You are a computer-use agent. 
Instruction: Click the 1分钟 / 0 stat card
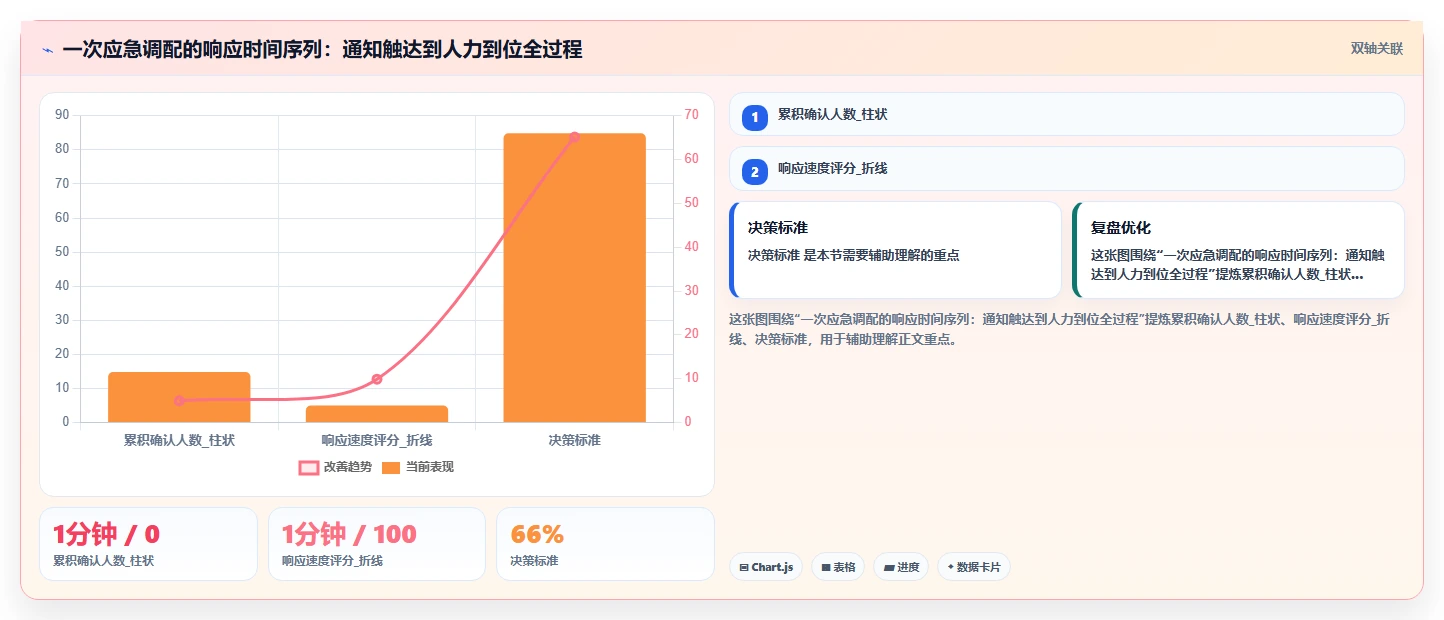click(x=148, y=544)
